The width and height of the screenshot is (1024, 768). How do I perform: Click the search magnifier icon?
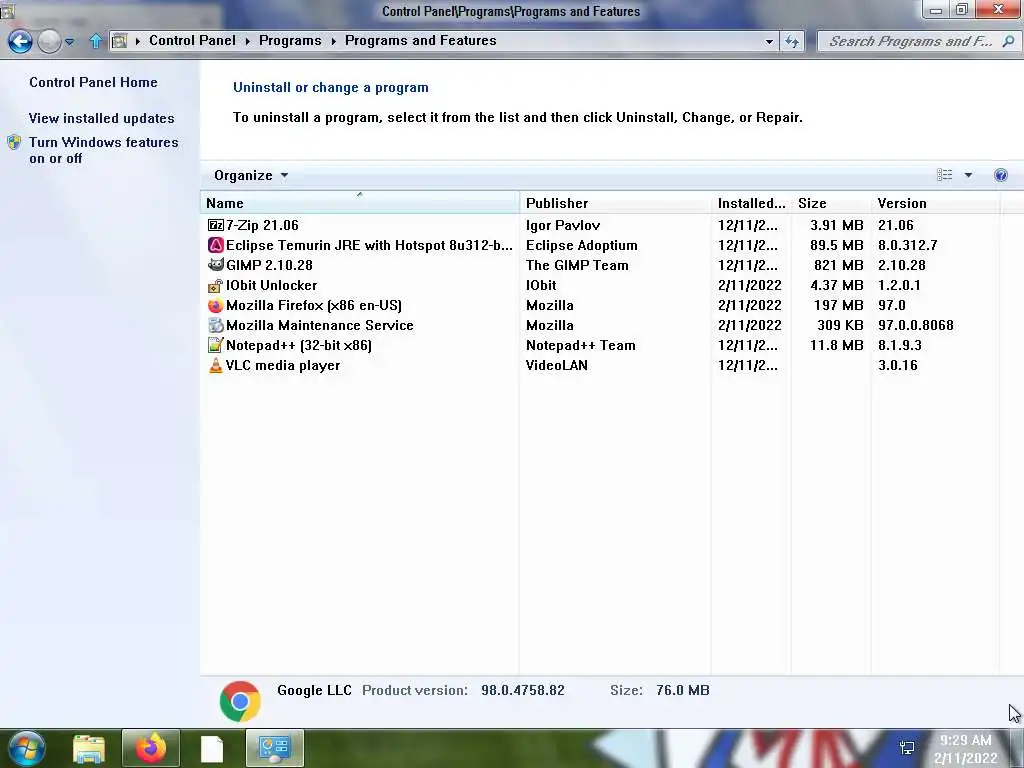coord(1008,41)
